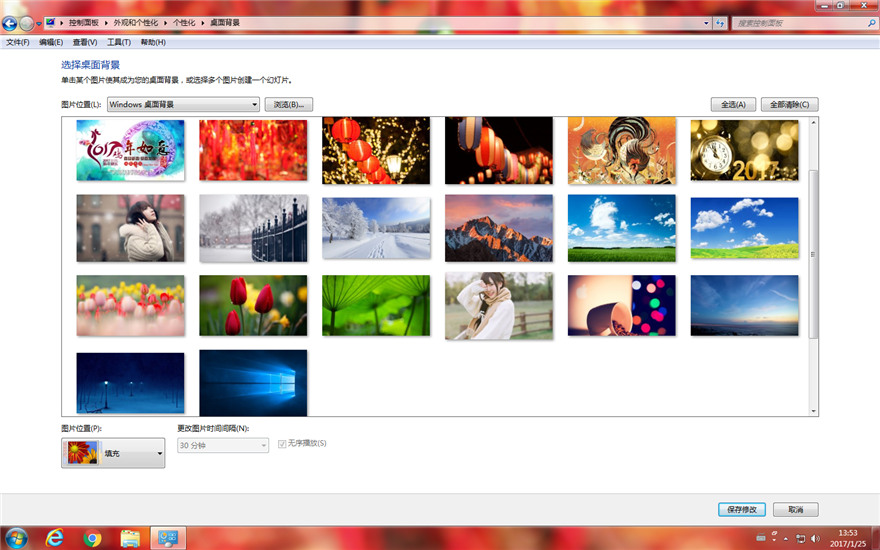The height and width of the screenshot is (550, 880).
Task: Select the snowy road wallpaper
Action: tap(376, 228)
